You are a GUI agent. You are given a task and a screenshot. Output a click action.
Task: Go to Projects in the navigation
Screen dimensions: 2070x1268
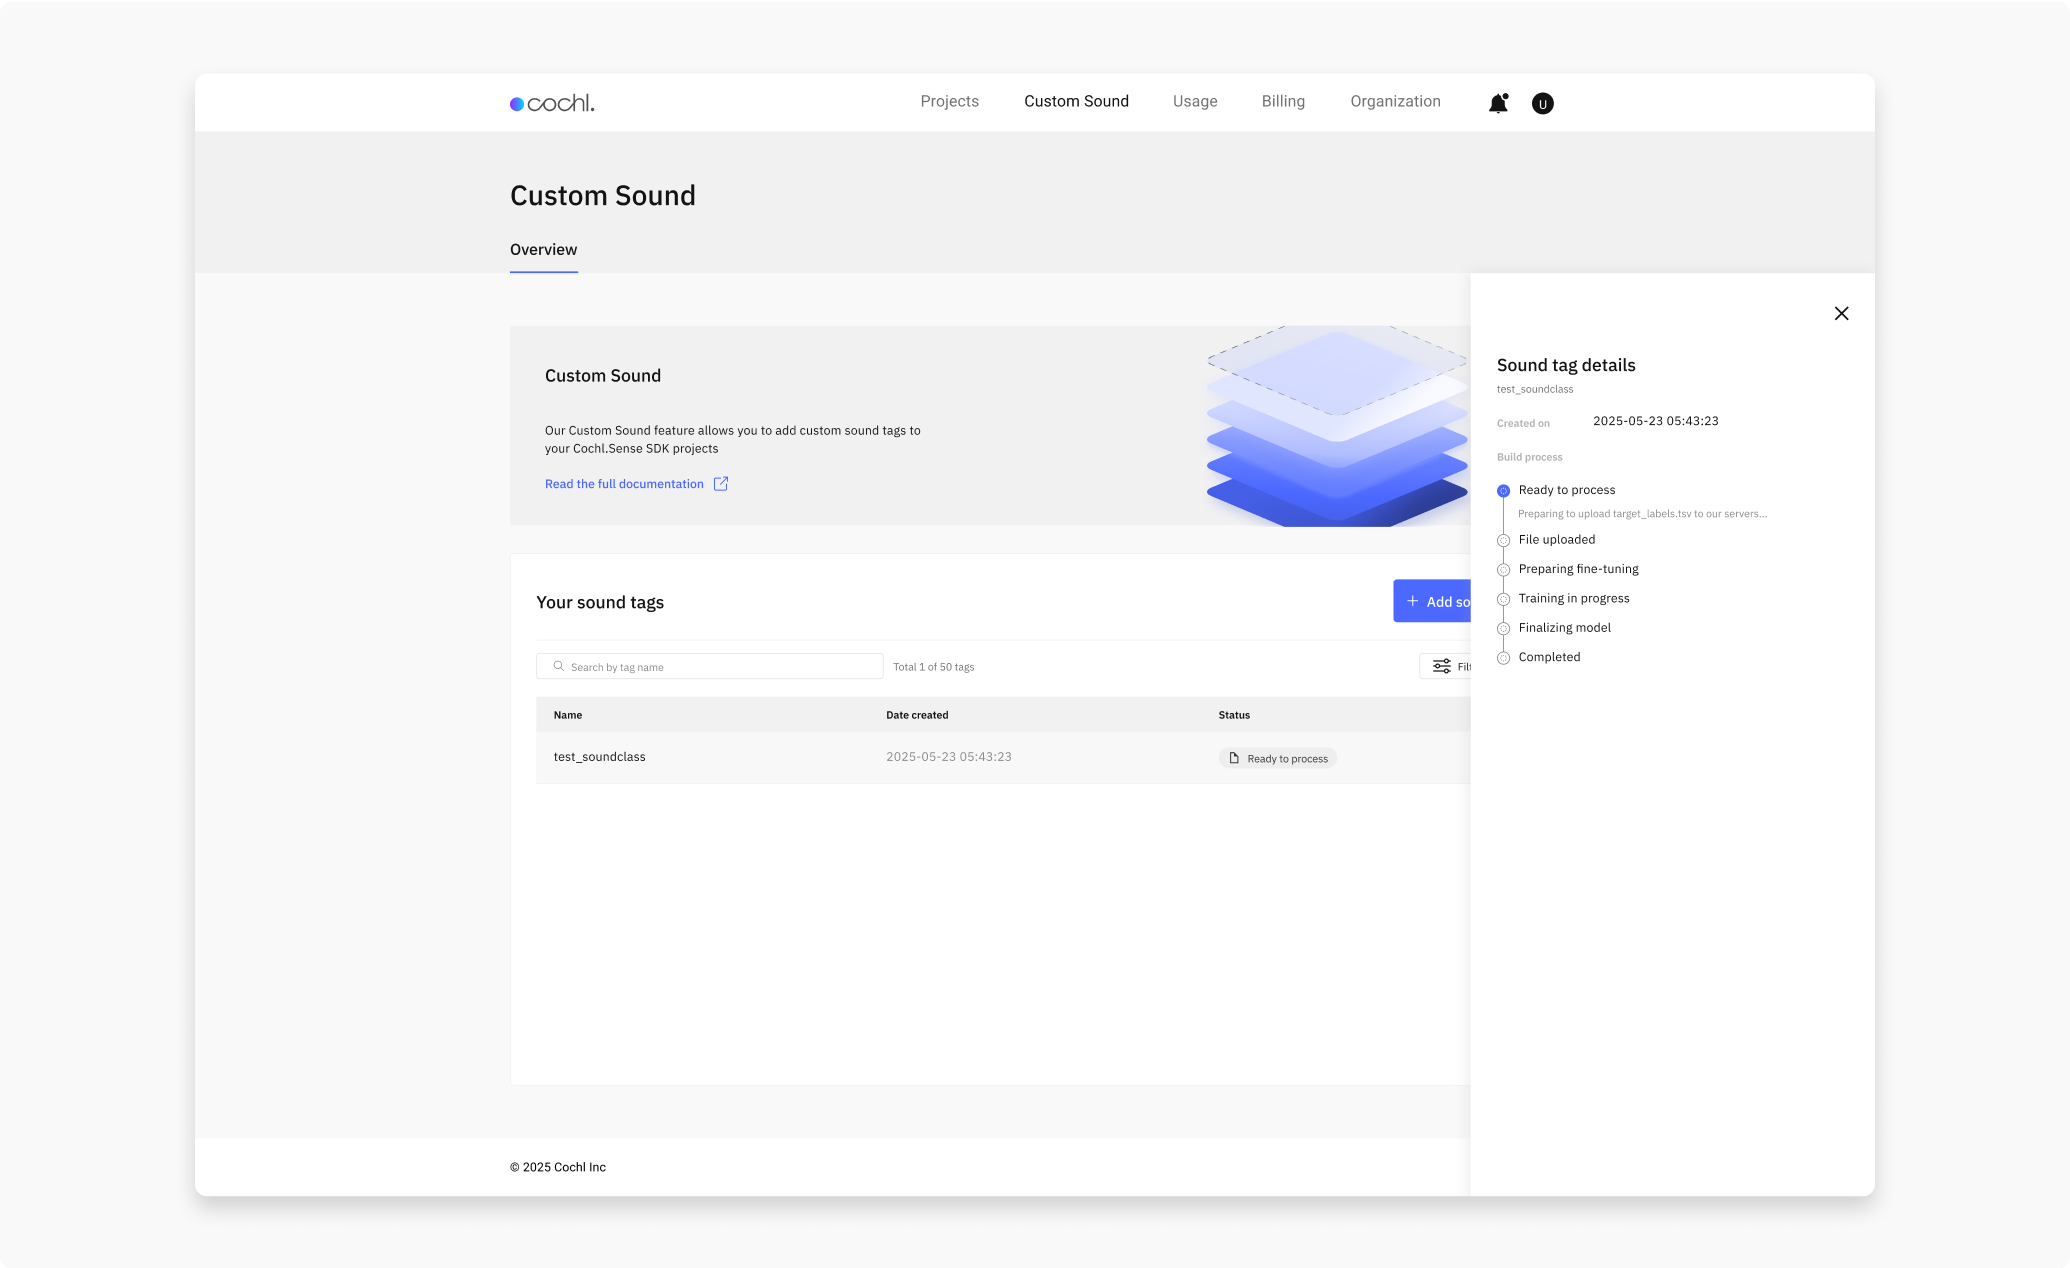[x=949, y=101]
